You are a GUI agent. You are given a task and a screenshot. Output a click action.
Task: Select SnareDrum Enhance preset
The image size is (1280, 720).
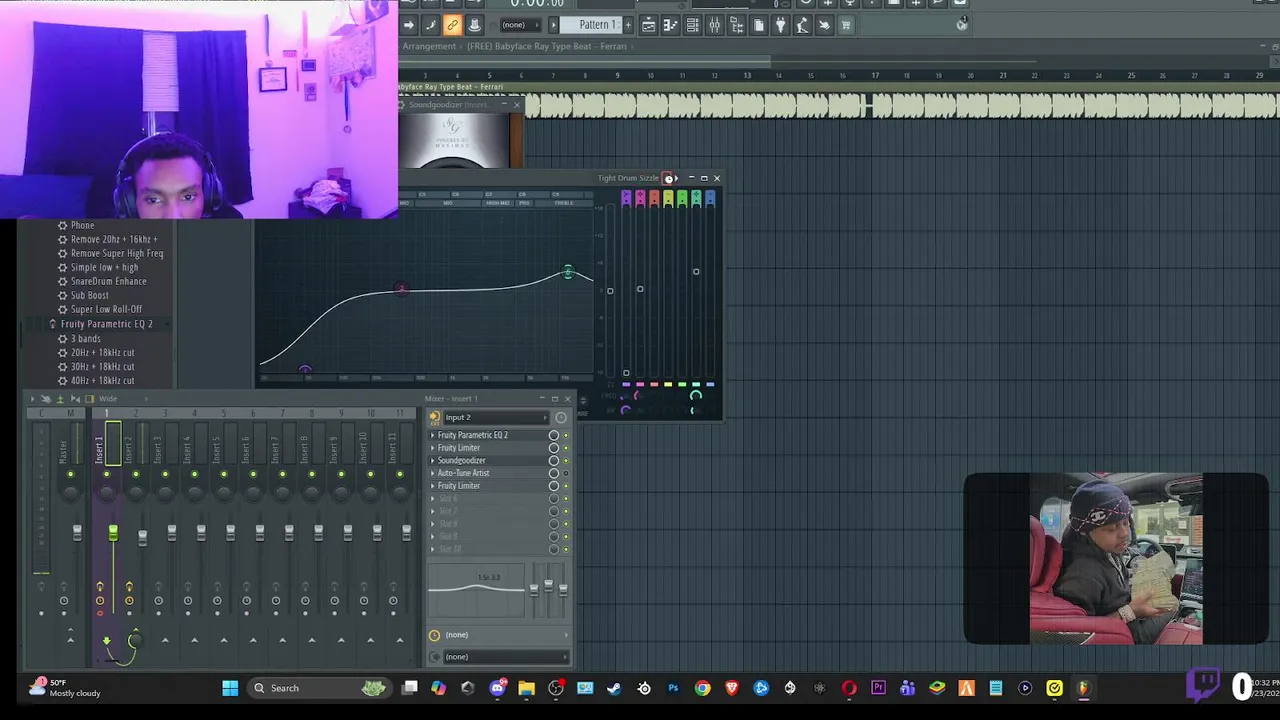(x=108, y=281)
